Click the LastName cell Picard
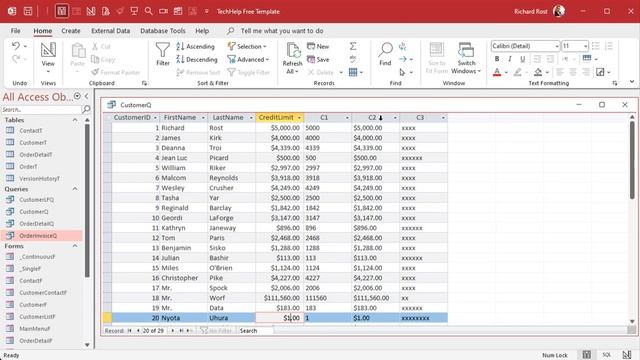Viewport: 640px width, 360px height. pos(231,158)
